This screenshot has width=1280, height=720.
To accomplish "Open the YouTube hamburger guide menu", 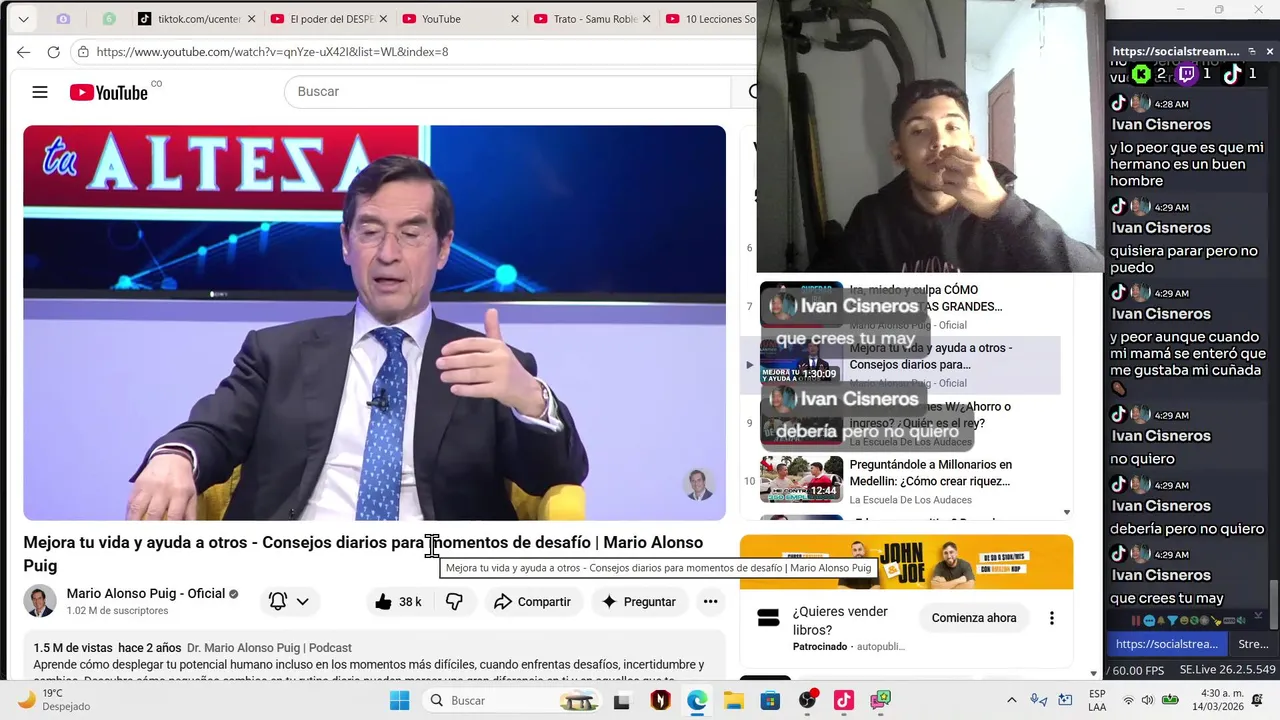I will pyautogui.click(x=40, y=92).
